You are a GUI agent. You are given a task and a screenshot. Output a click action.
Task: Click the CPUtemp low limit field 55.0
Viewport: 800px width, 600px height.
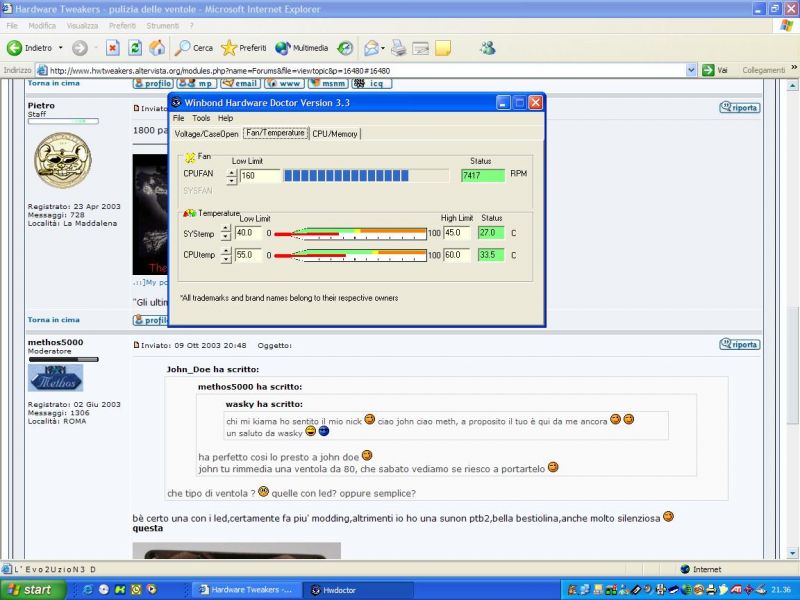[247, 255]
